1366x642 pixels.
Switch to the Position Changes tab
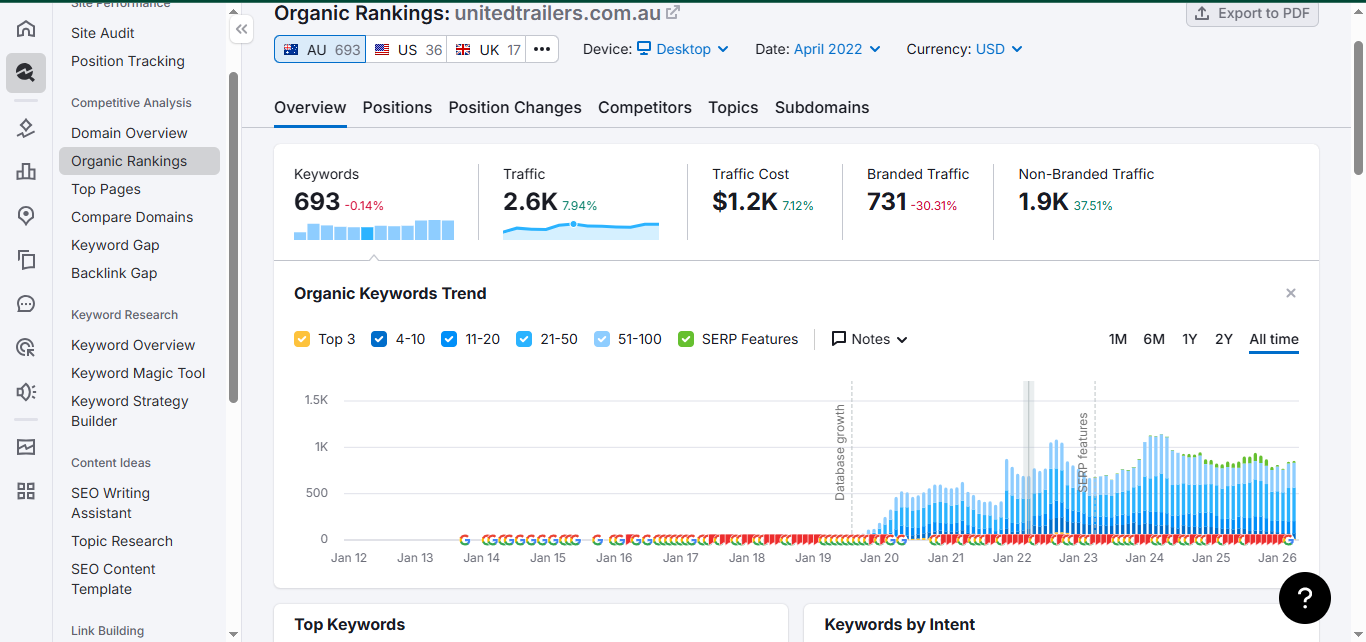[515, 108]
